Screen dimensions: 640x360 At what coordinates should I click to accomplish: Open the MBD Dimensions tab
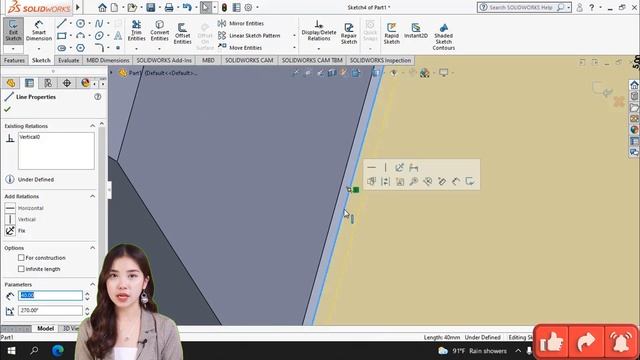tap(108, 60)
